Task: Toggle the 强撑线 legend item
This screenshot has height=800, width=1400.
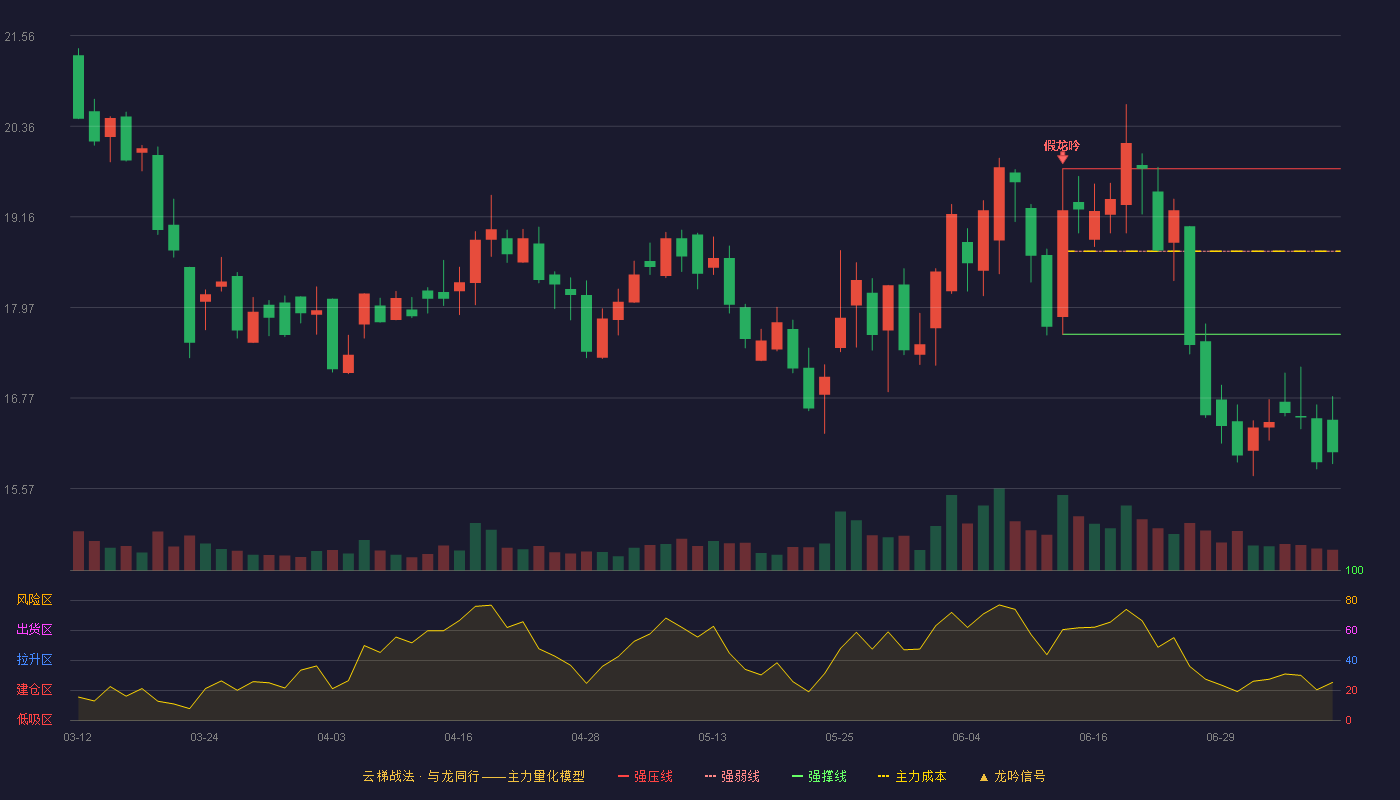Action: point(819,776)
